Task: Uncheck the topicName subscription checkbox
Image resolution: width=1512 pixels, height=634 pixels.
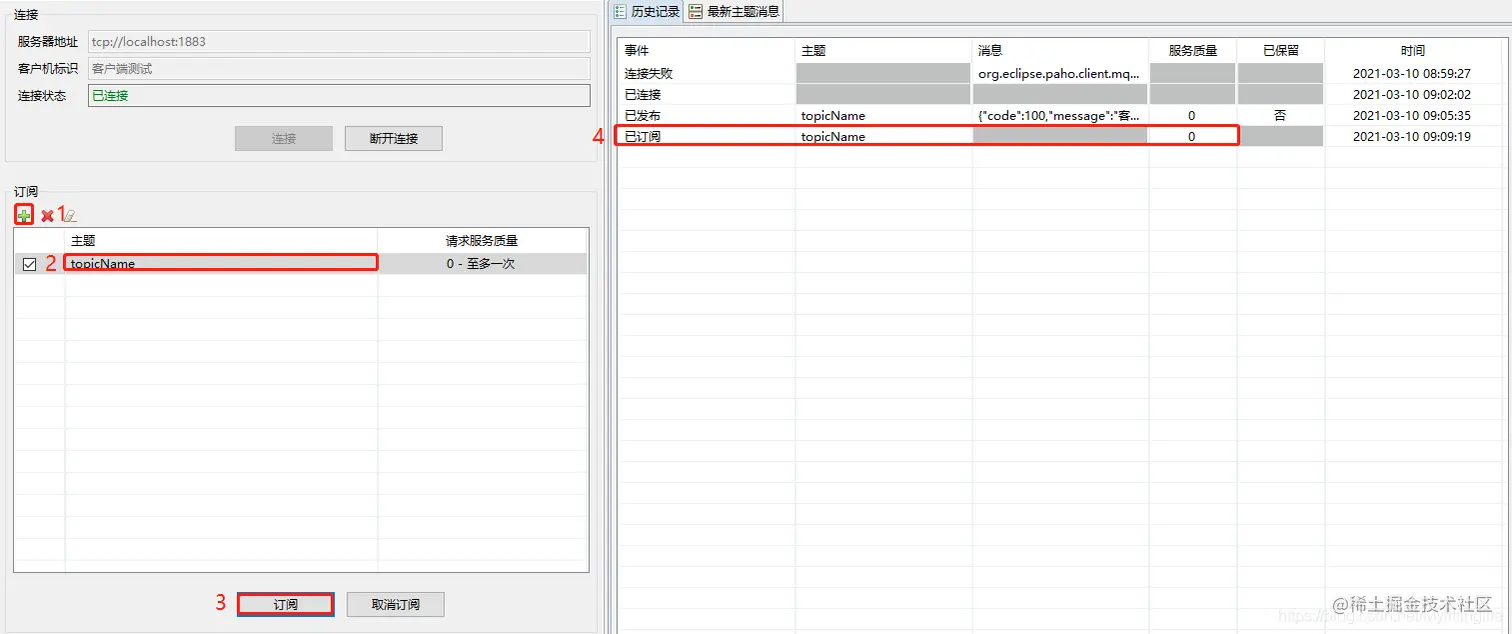Action: point(29,264)
